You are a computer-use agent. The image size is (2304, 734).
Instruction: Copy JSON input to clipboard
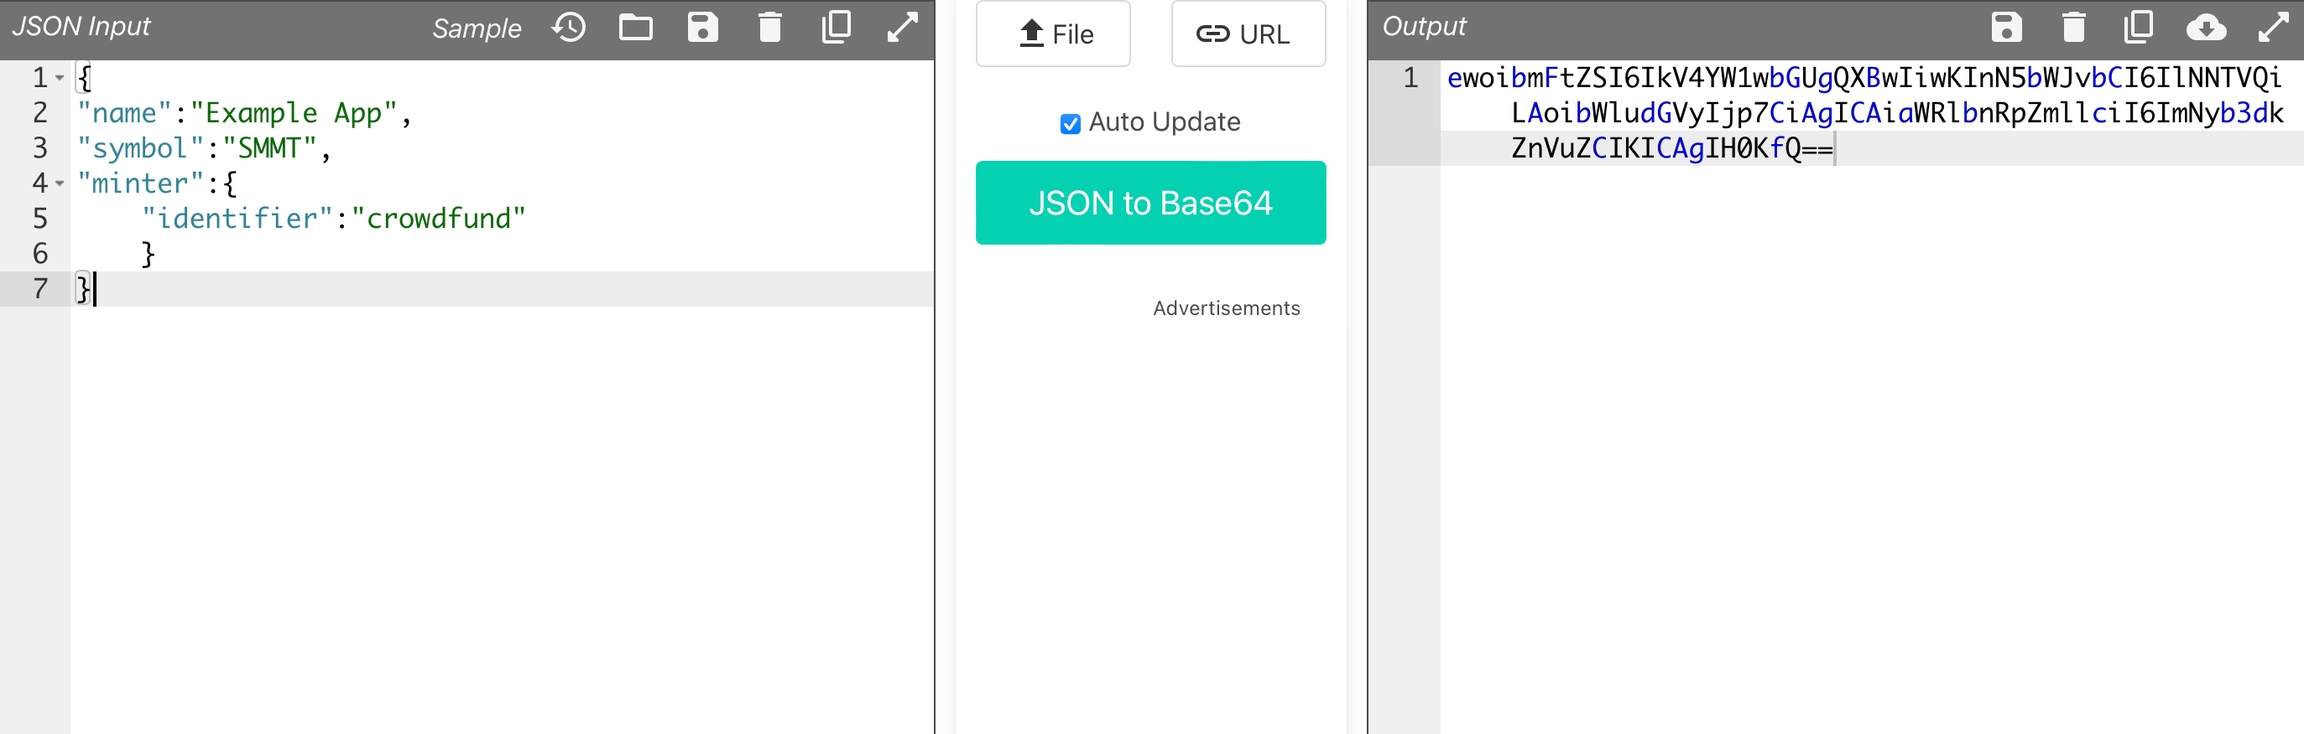tap(836, 27)
